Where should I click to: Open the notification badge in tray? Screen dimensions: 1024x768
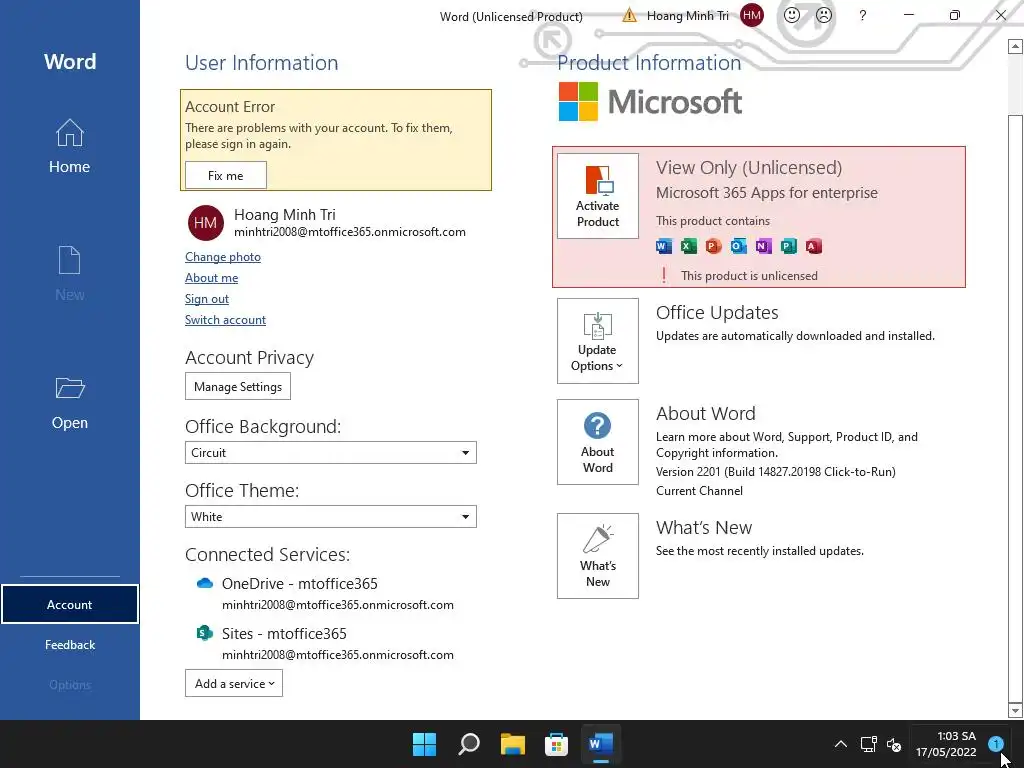click(995, 744)
